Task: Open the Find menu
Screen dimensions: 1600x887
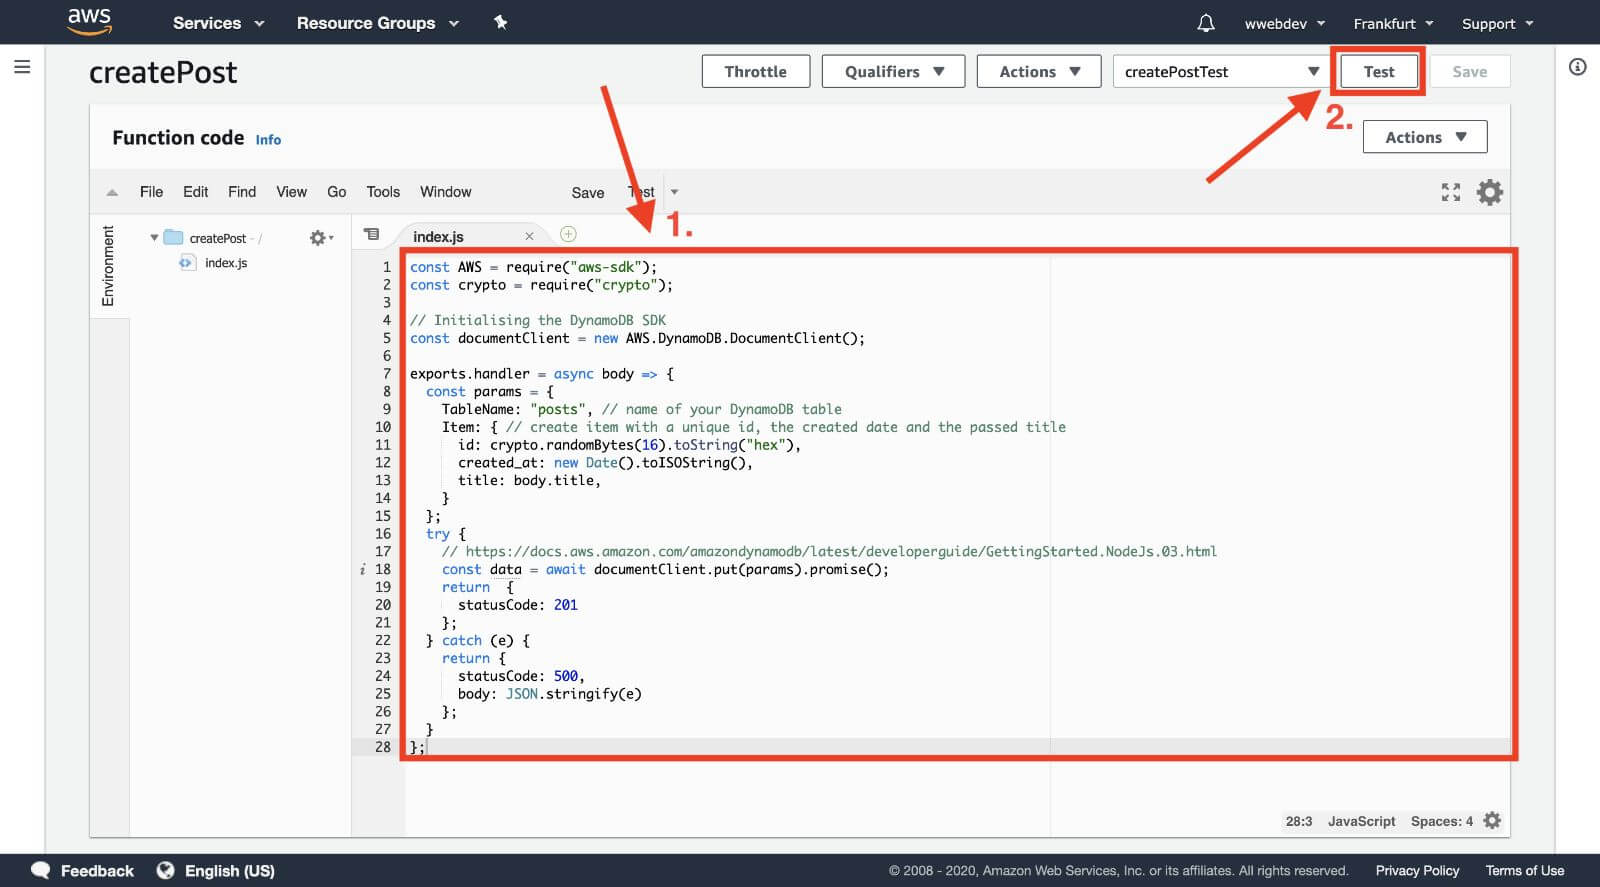Action: (x=242, y=192)
